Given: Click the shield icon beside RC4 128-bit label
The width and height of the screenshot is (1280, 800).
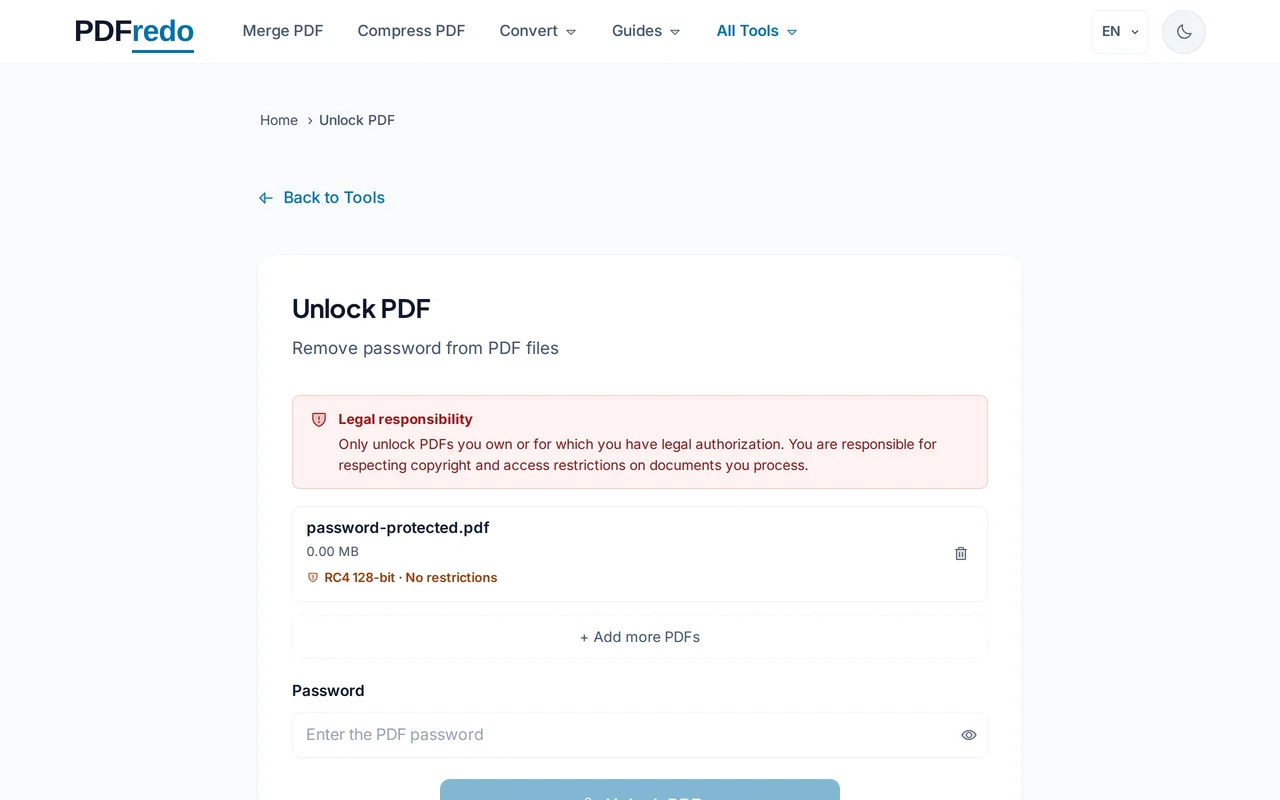Looking at the screenshot, I should click(x=313, y=577).
